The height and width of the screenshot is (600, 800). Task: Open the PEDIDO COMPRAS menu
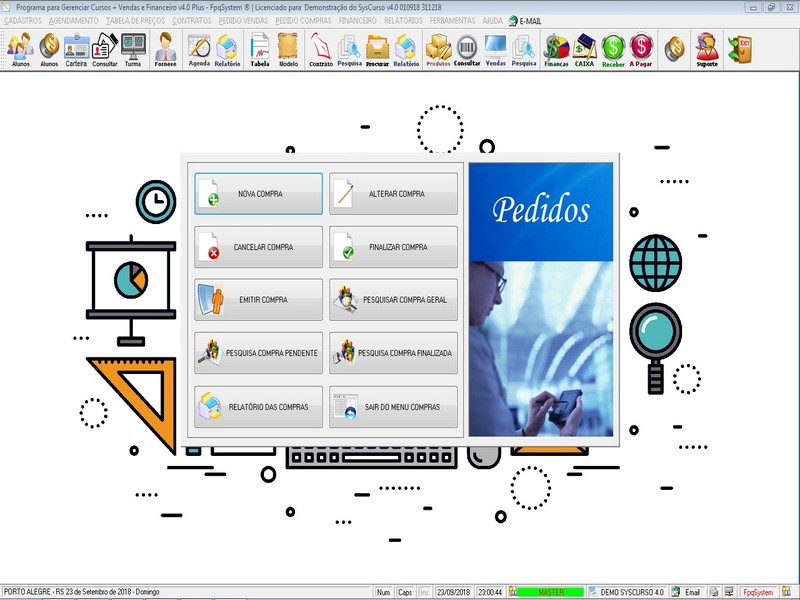(303, 21)
